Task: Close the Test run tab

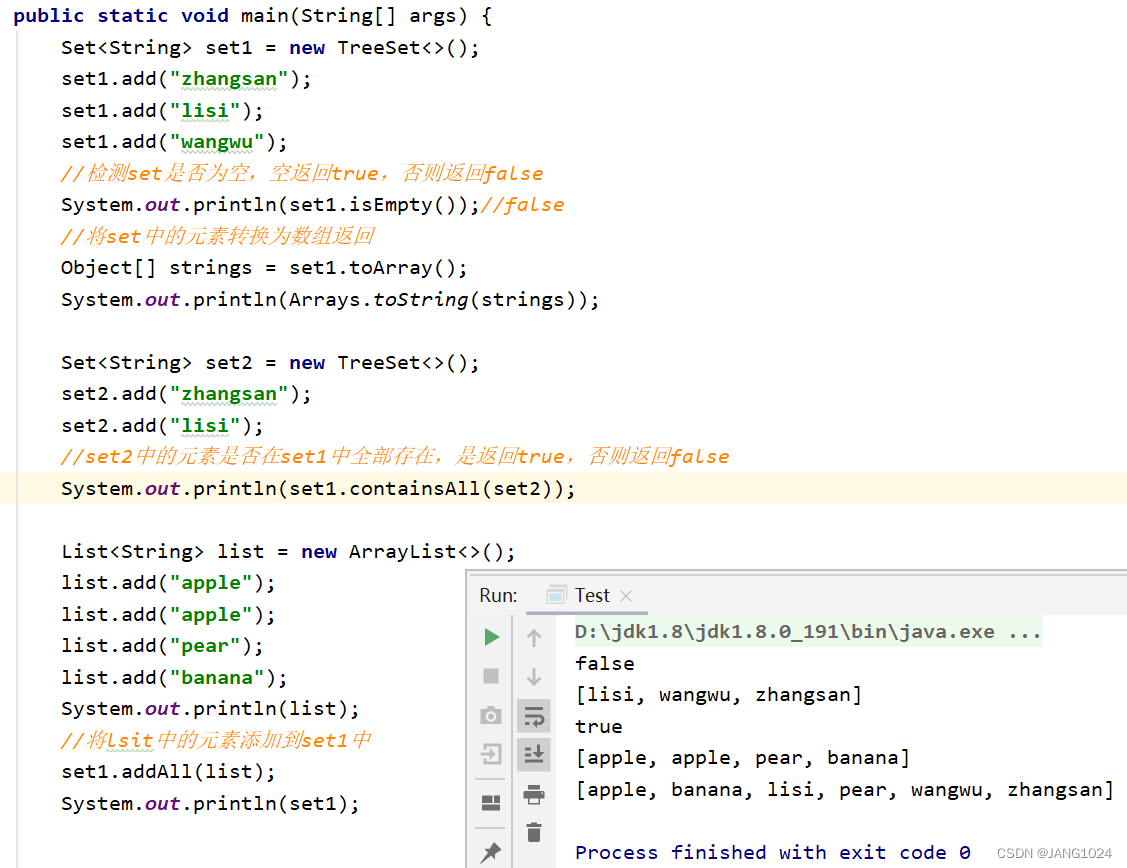Action: [x=626, y=596]
